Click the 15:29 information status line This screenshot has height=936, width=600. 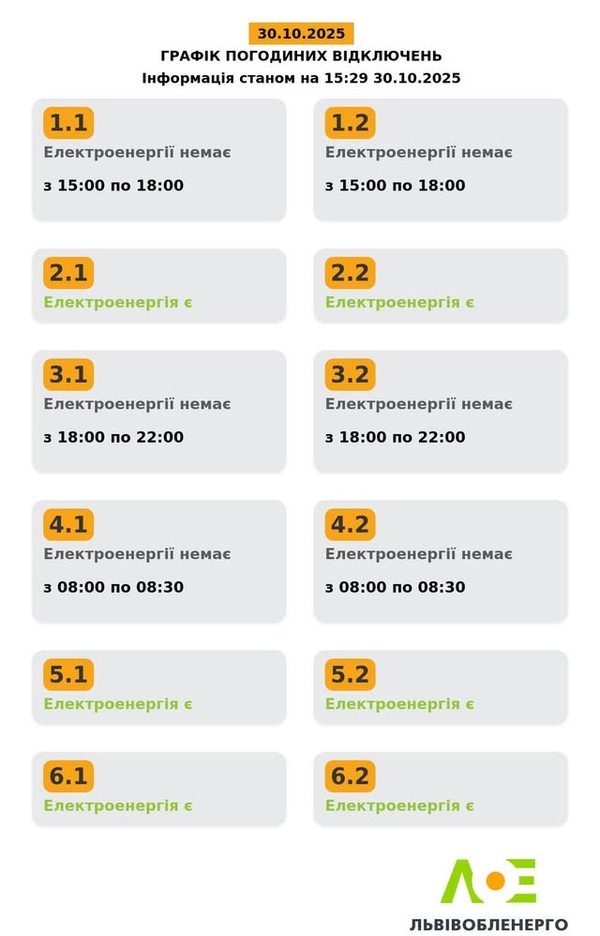coord(301,78)
